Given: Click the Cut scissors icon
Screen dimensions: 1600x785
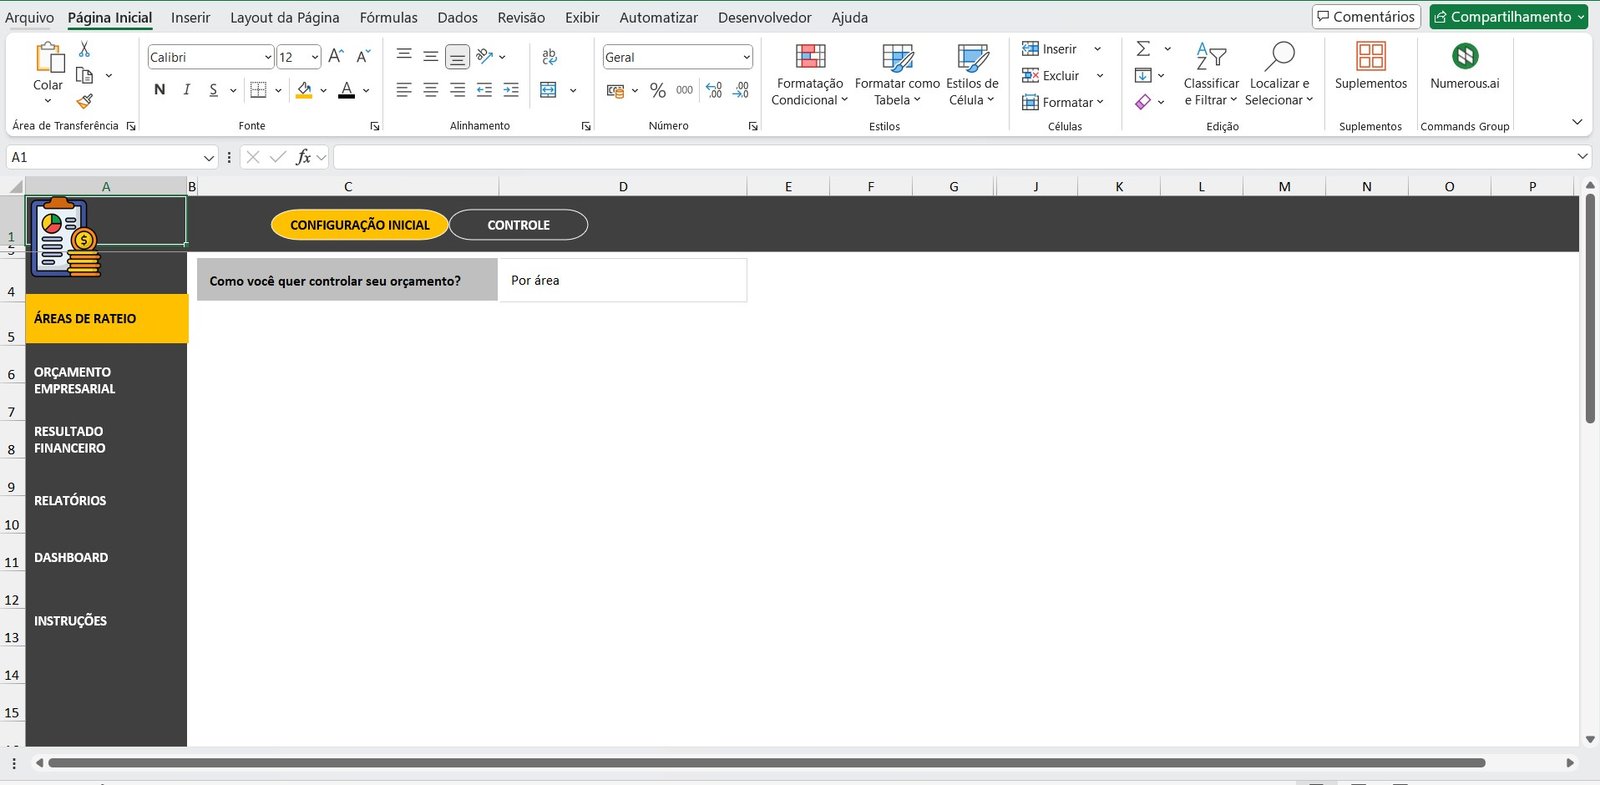Looking at the screenshot, I should pyautogui.click(x=85, y=49).
